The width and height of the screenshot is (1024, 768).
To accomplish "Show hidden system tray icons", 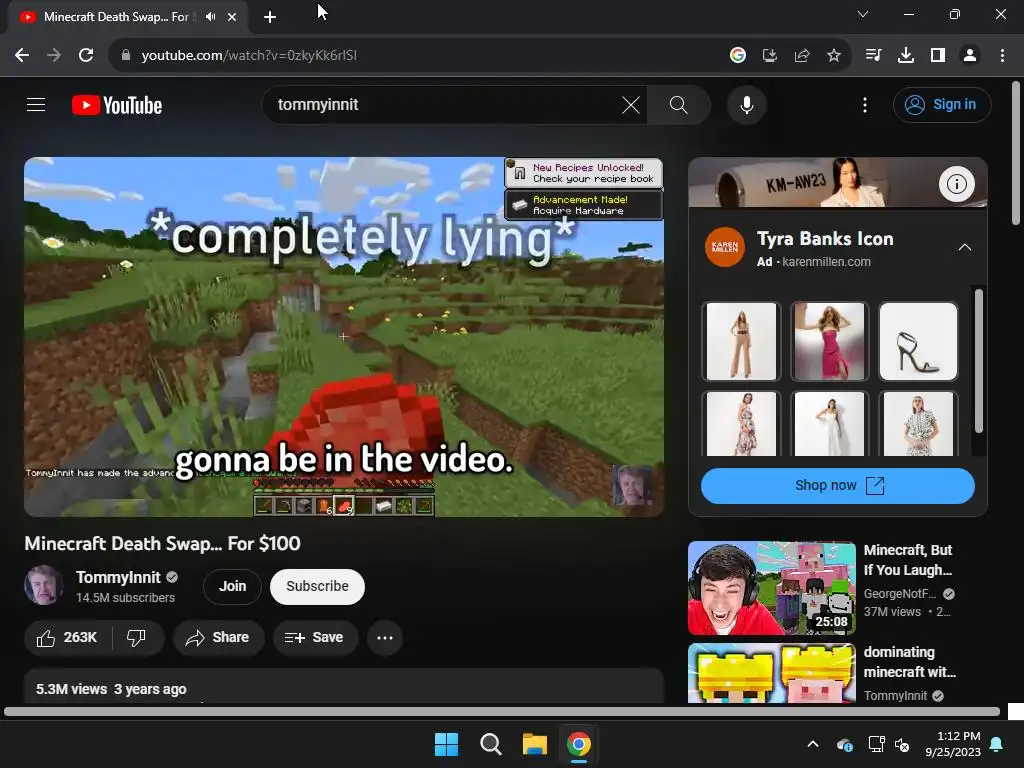I will tap(813, 744).
